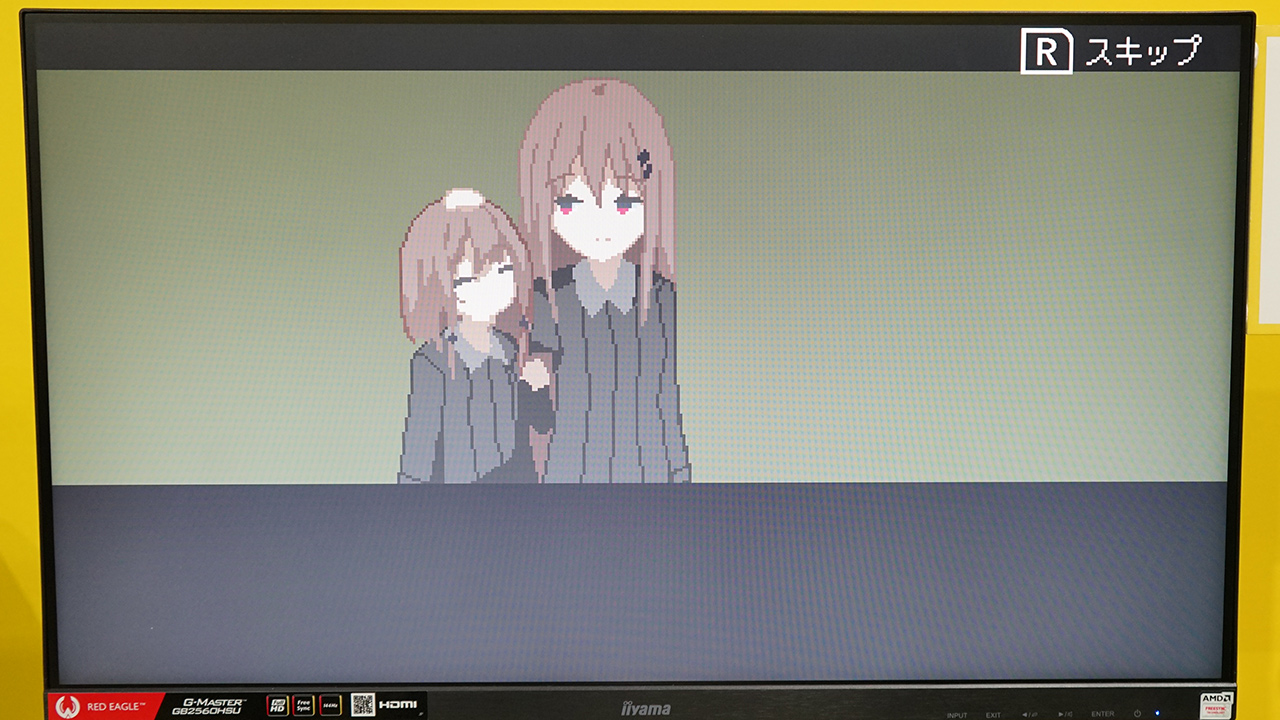This screenshot has width=1280, height=720.
Task: Select the ENTER monitor button label
Action: coord(1103,715)
